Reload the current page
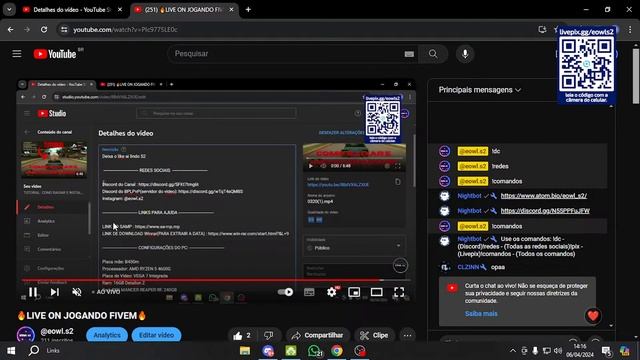Image resolution: width=640 pixels, height=360 pixels. tap(44, 29)
